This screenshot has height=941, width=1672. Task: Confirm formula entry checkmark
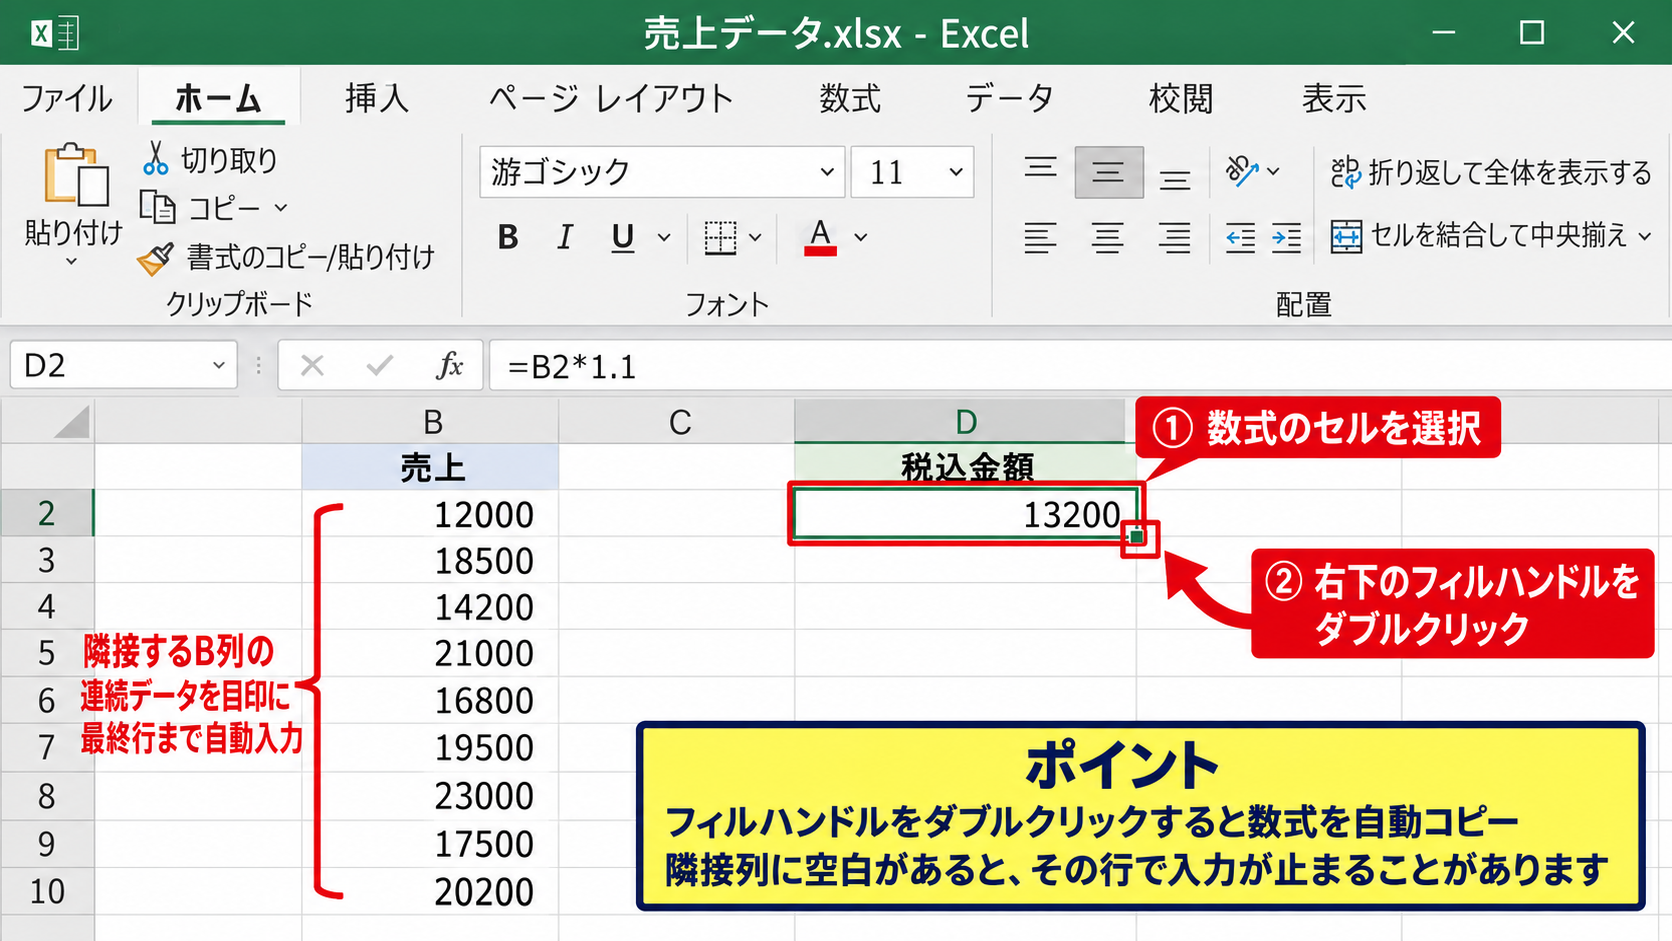pyautogui.click(x=380, y=366)
